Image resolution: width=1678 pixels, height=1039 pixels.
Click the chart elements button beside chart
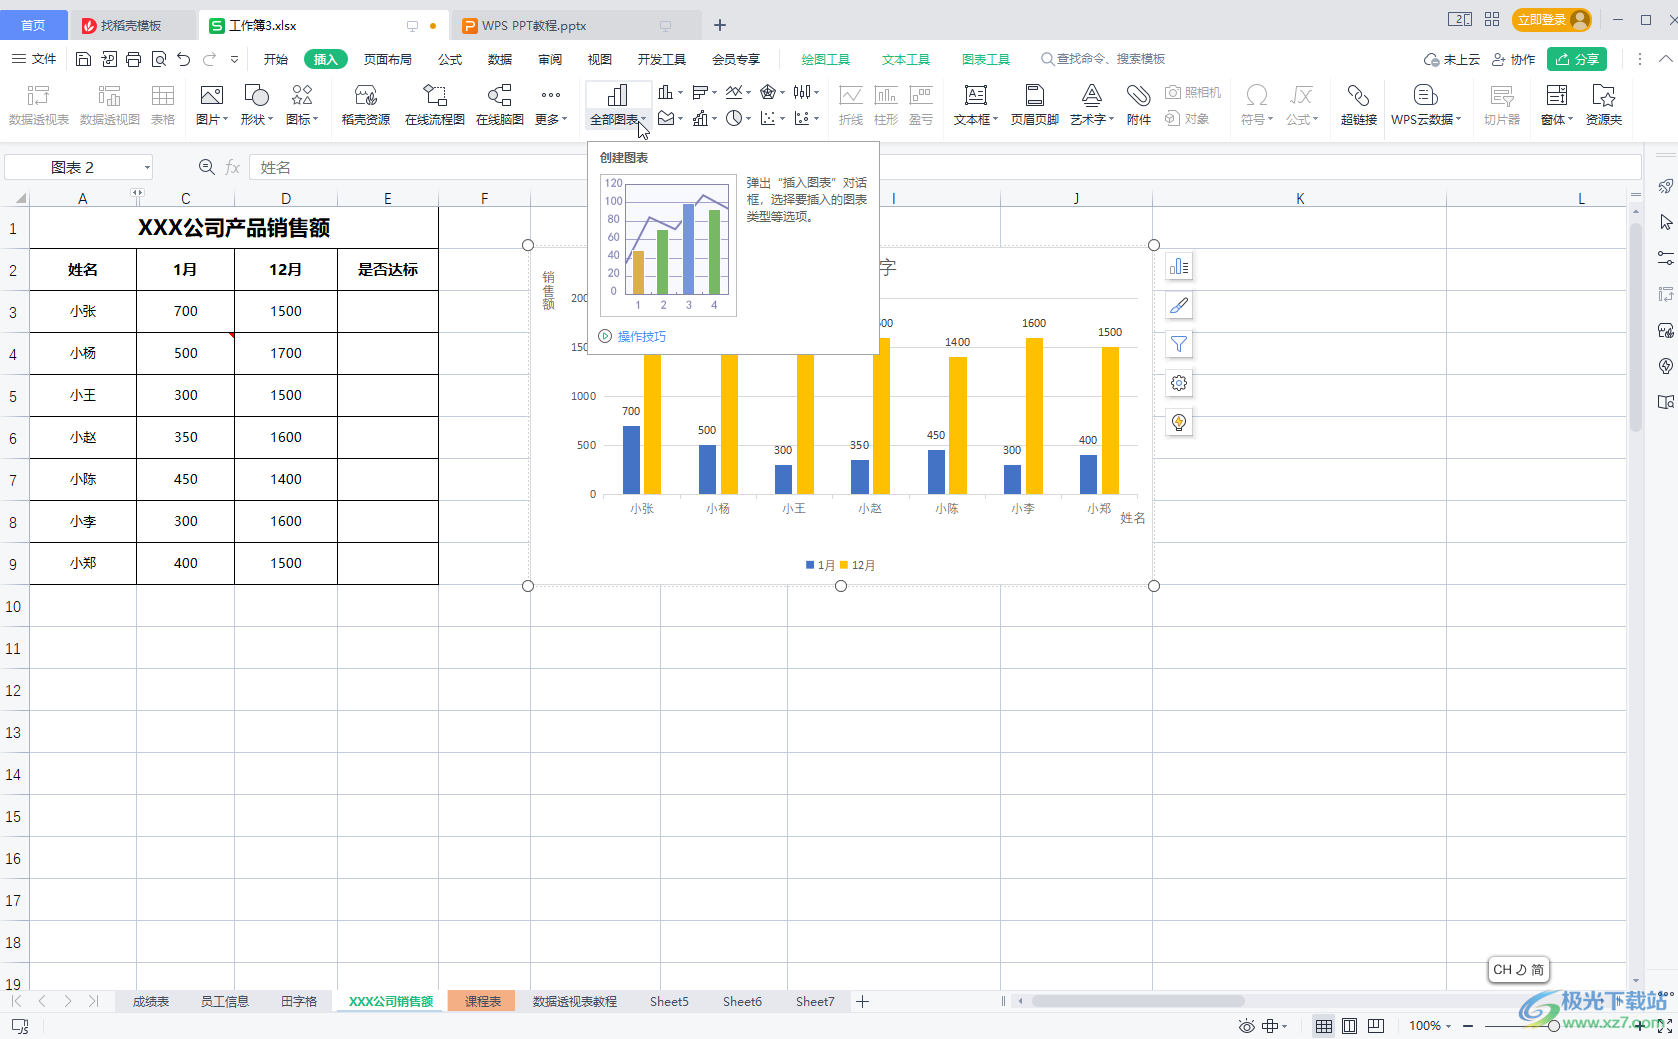1179,267
